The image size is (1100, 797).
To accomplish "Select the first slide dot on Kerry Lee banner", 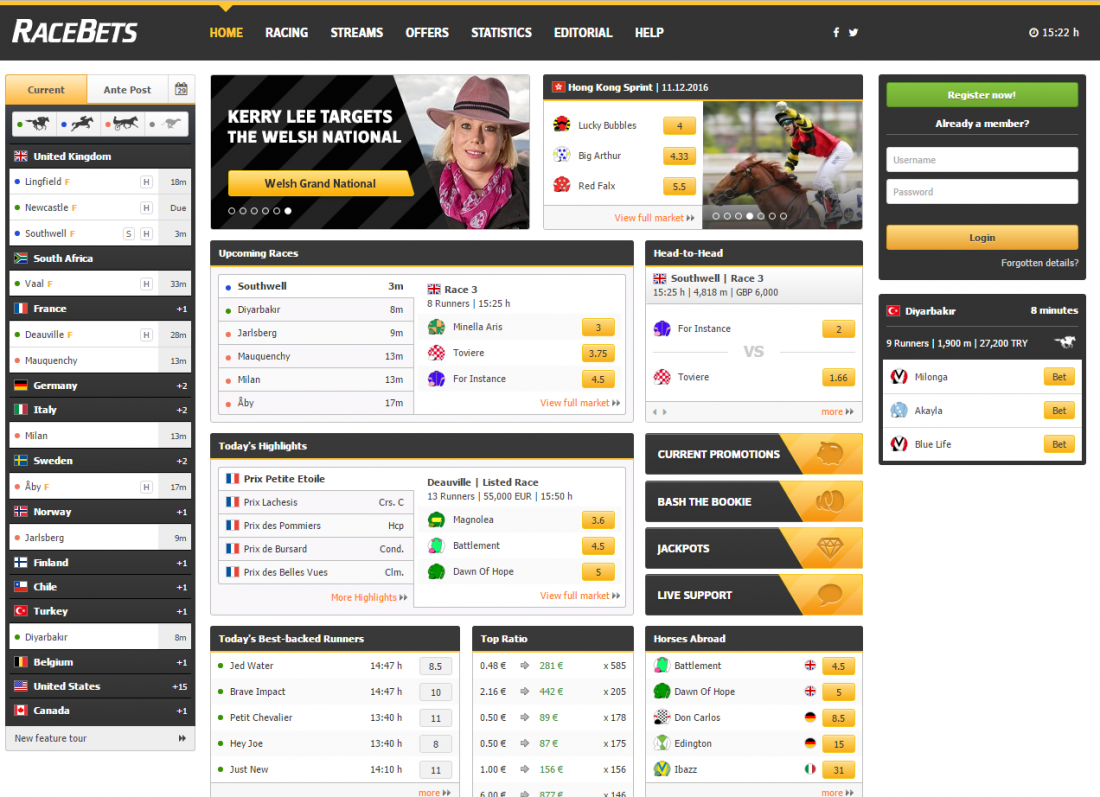I will [x=232, y=210].
